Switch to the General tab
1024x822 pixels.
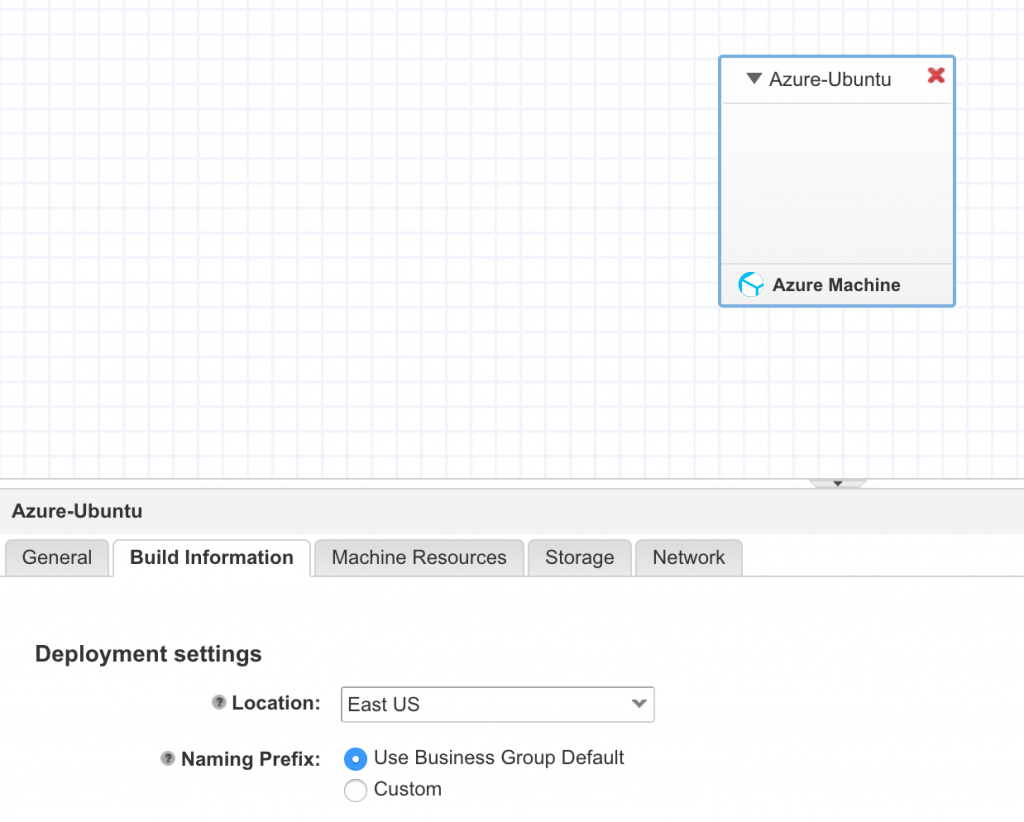[x=57, y=558]
